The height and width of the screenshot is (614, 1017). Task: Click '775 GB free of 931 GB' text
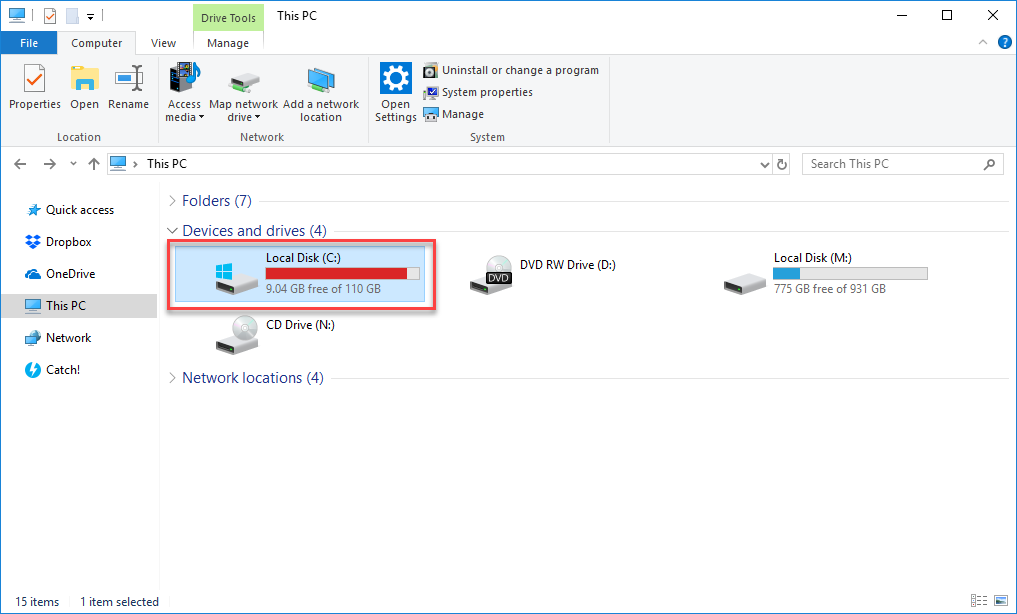830,289
